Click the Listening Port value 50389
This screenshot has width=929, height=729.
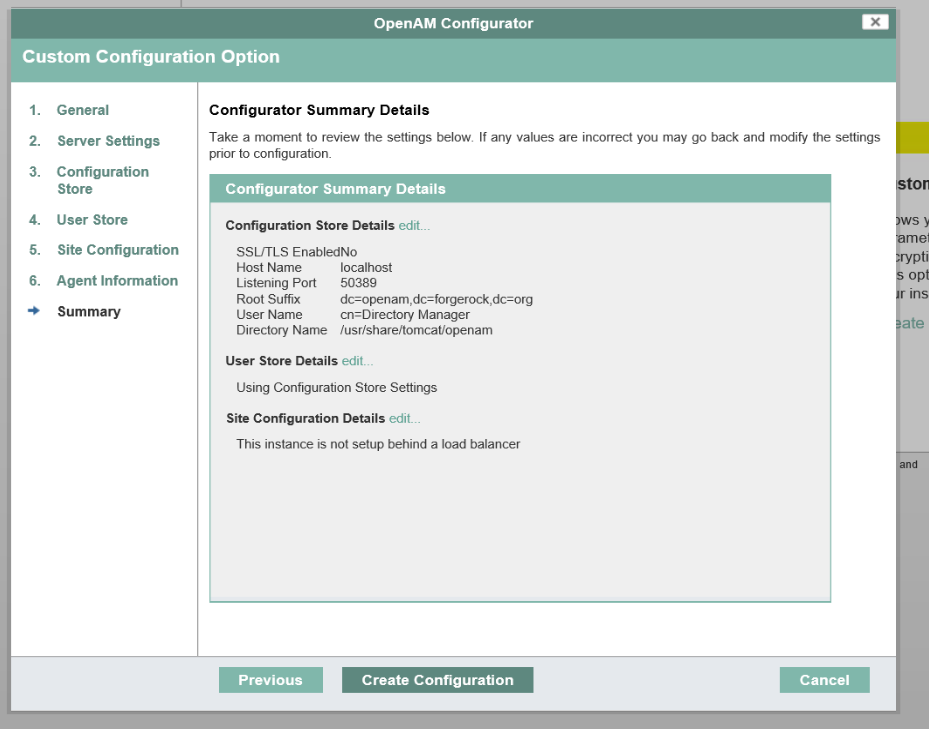[358, 283]
